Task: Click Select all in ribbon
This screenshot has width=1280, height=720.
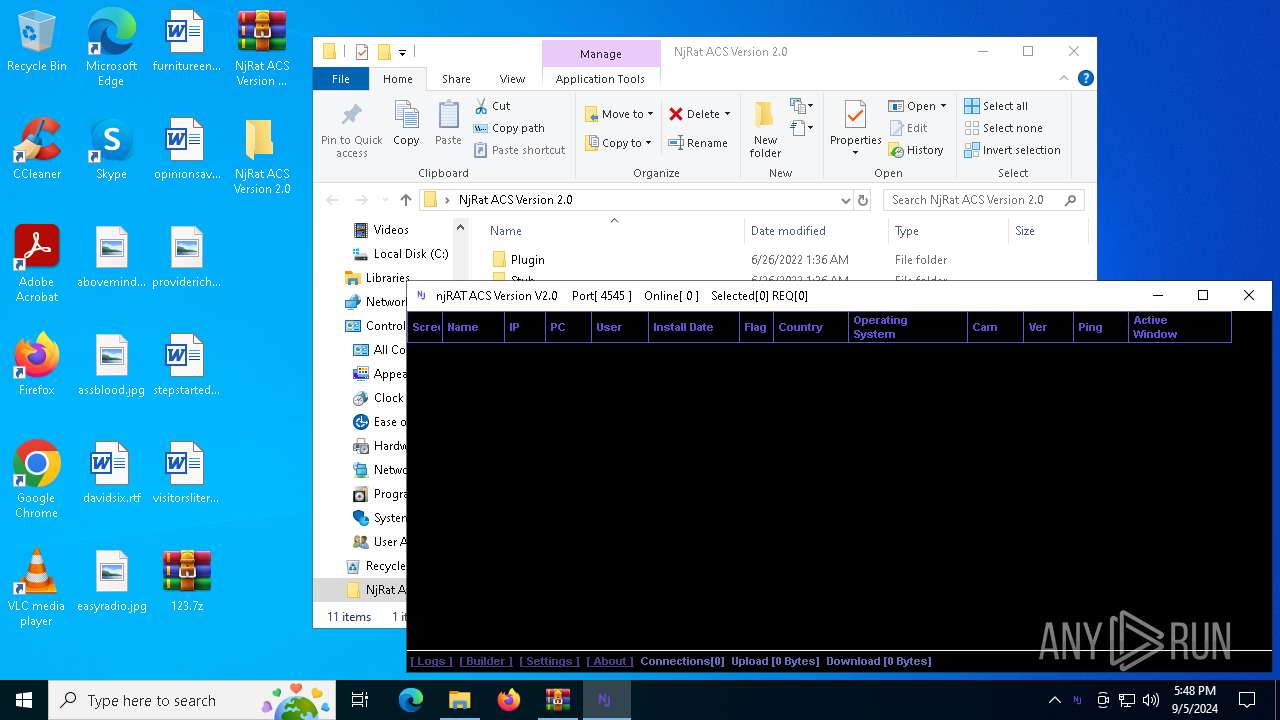Action: [996, 106]
